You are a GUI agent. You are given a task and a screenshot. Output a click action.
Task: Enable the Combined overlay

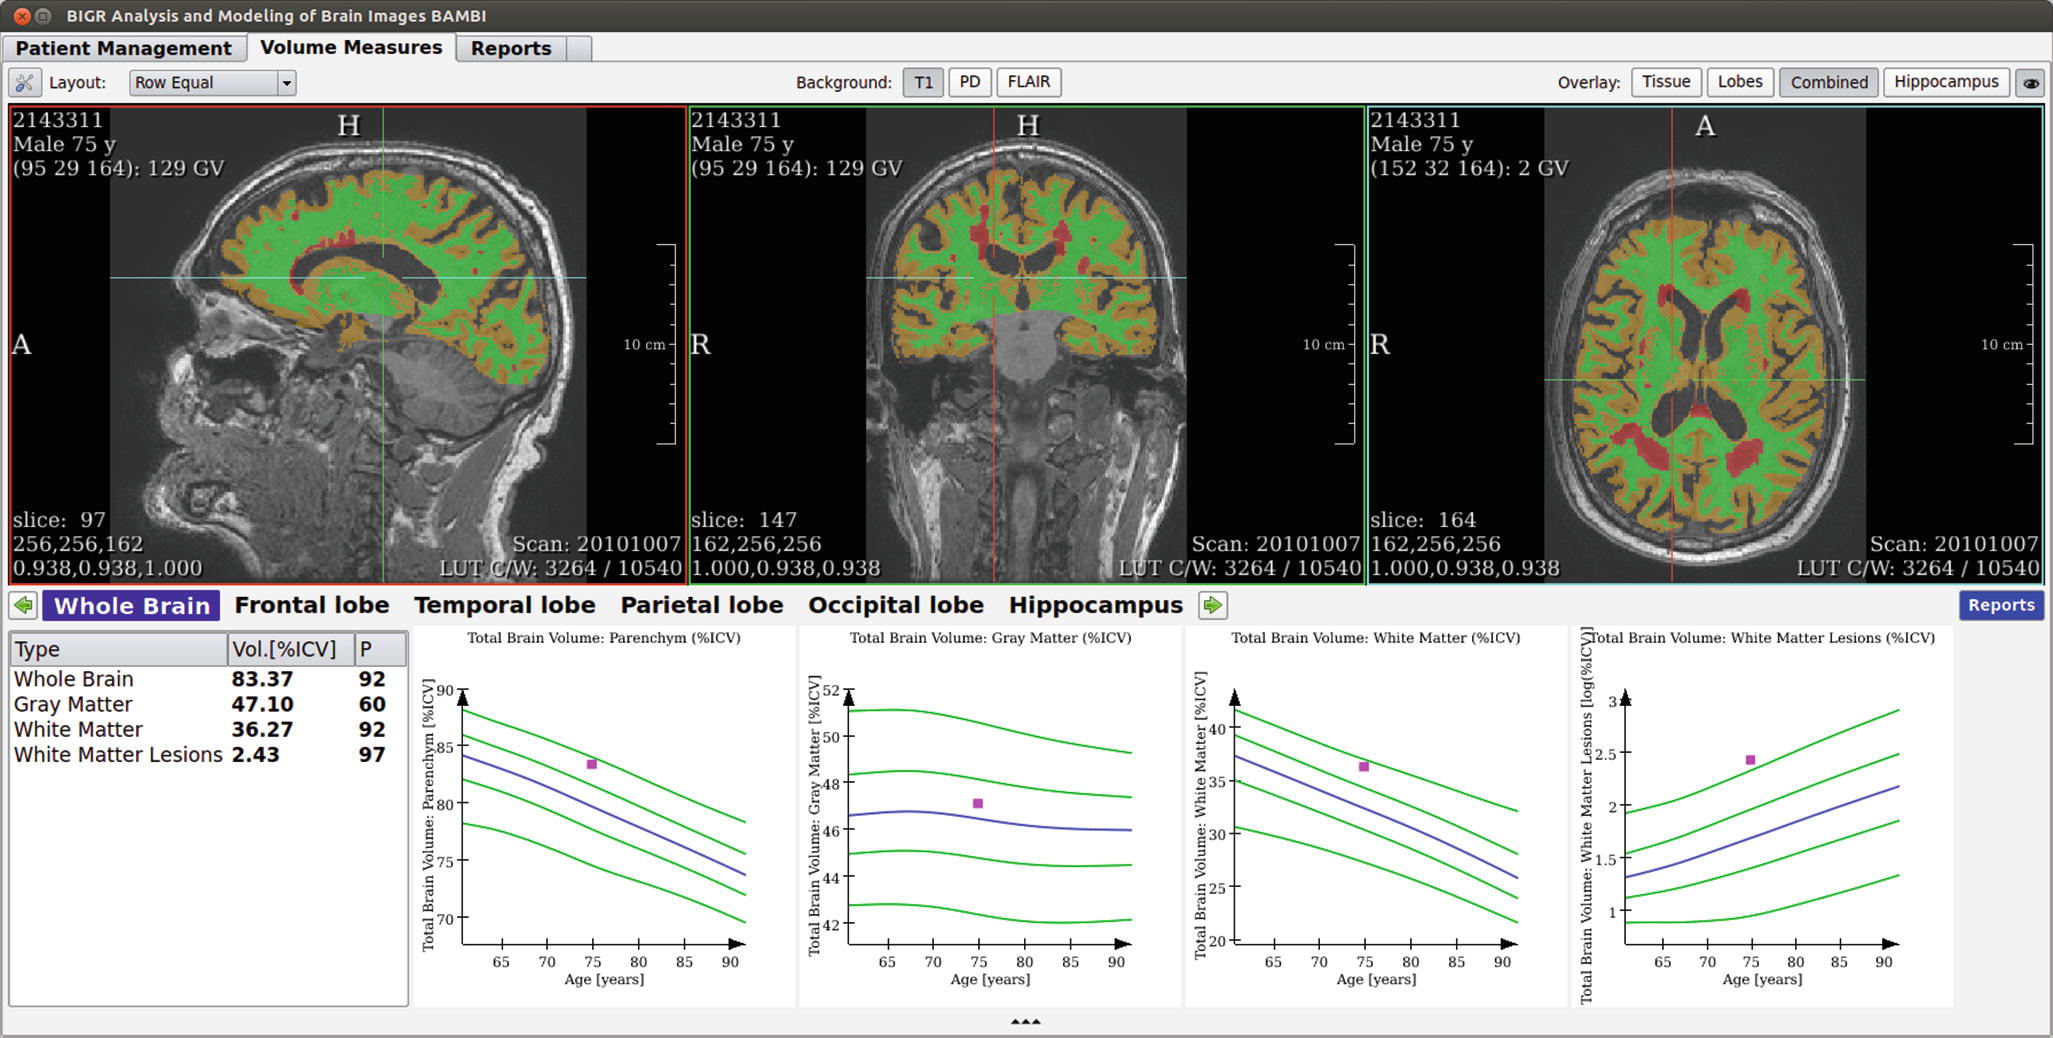point(1829,82)
